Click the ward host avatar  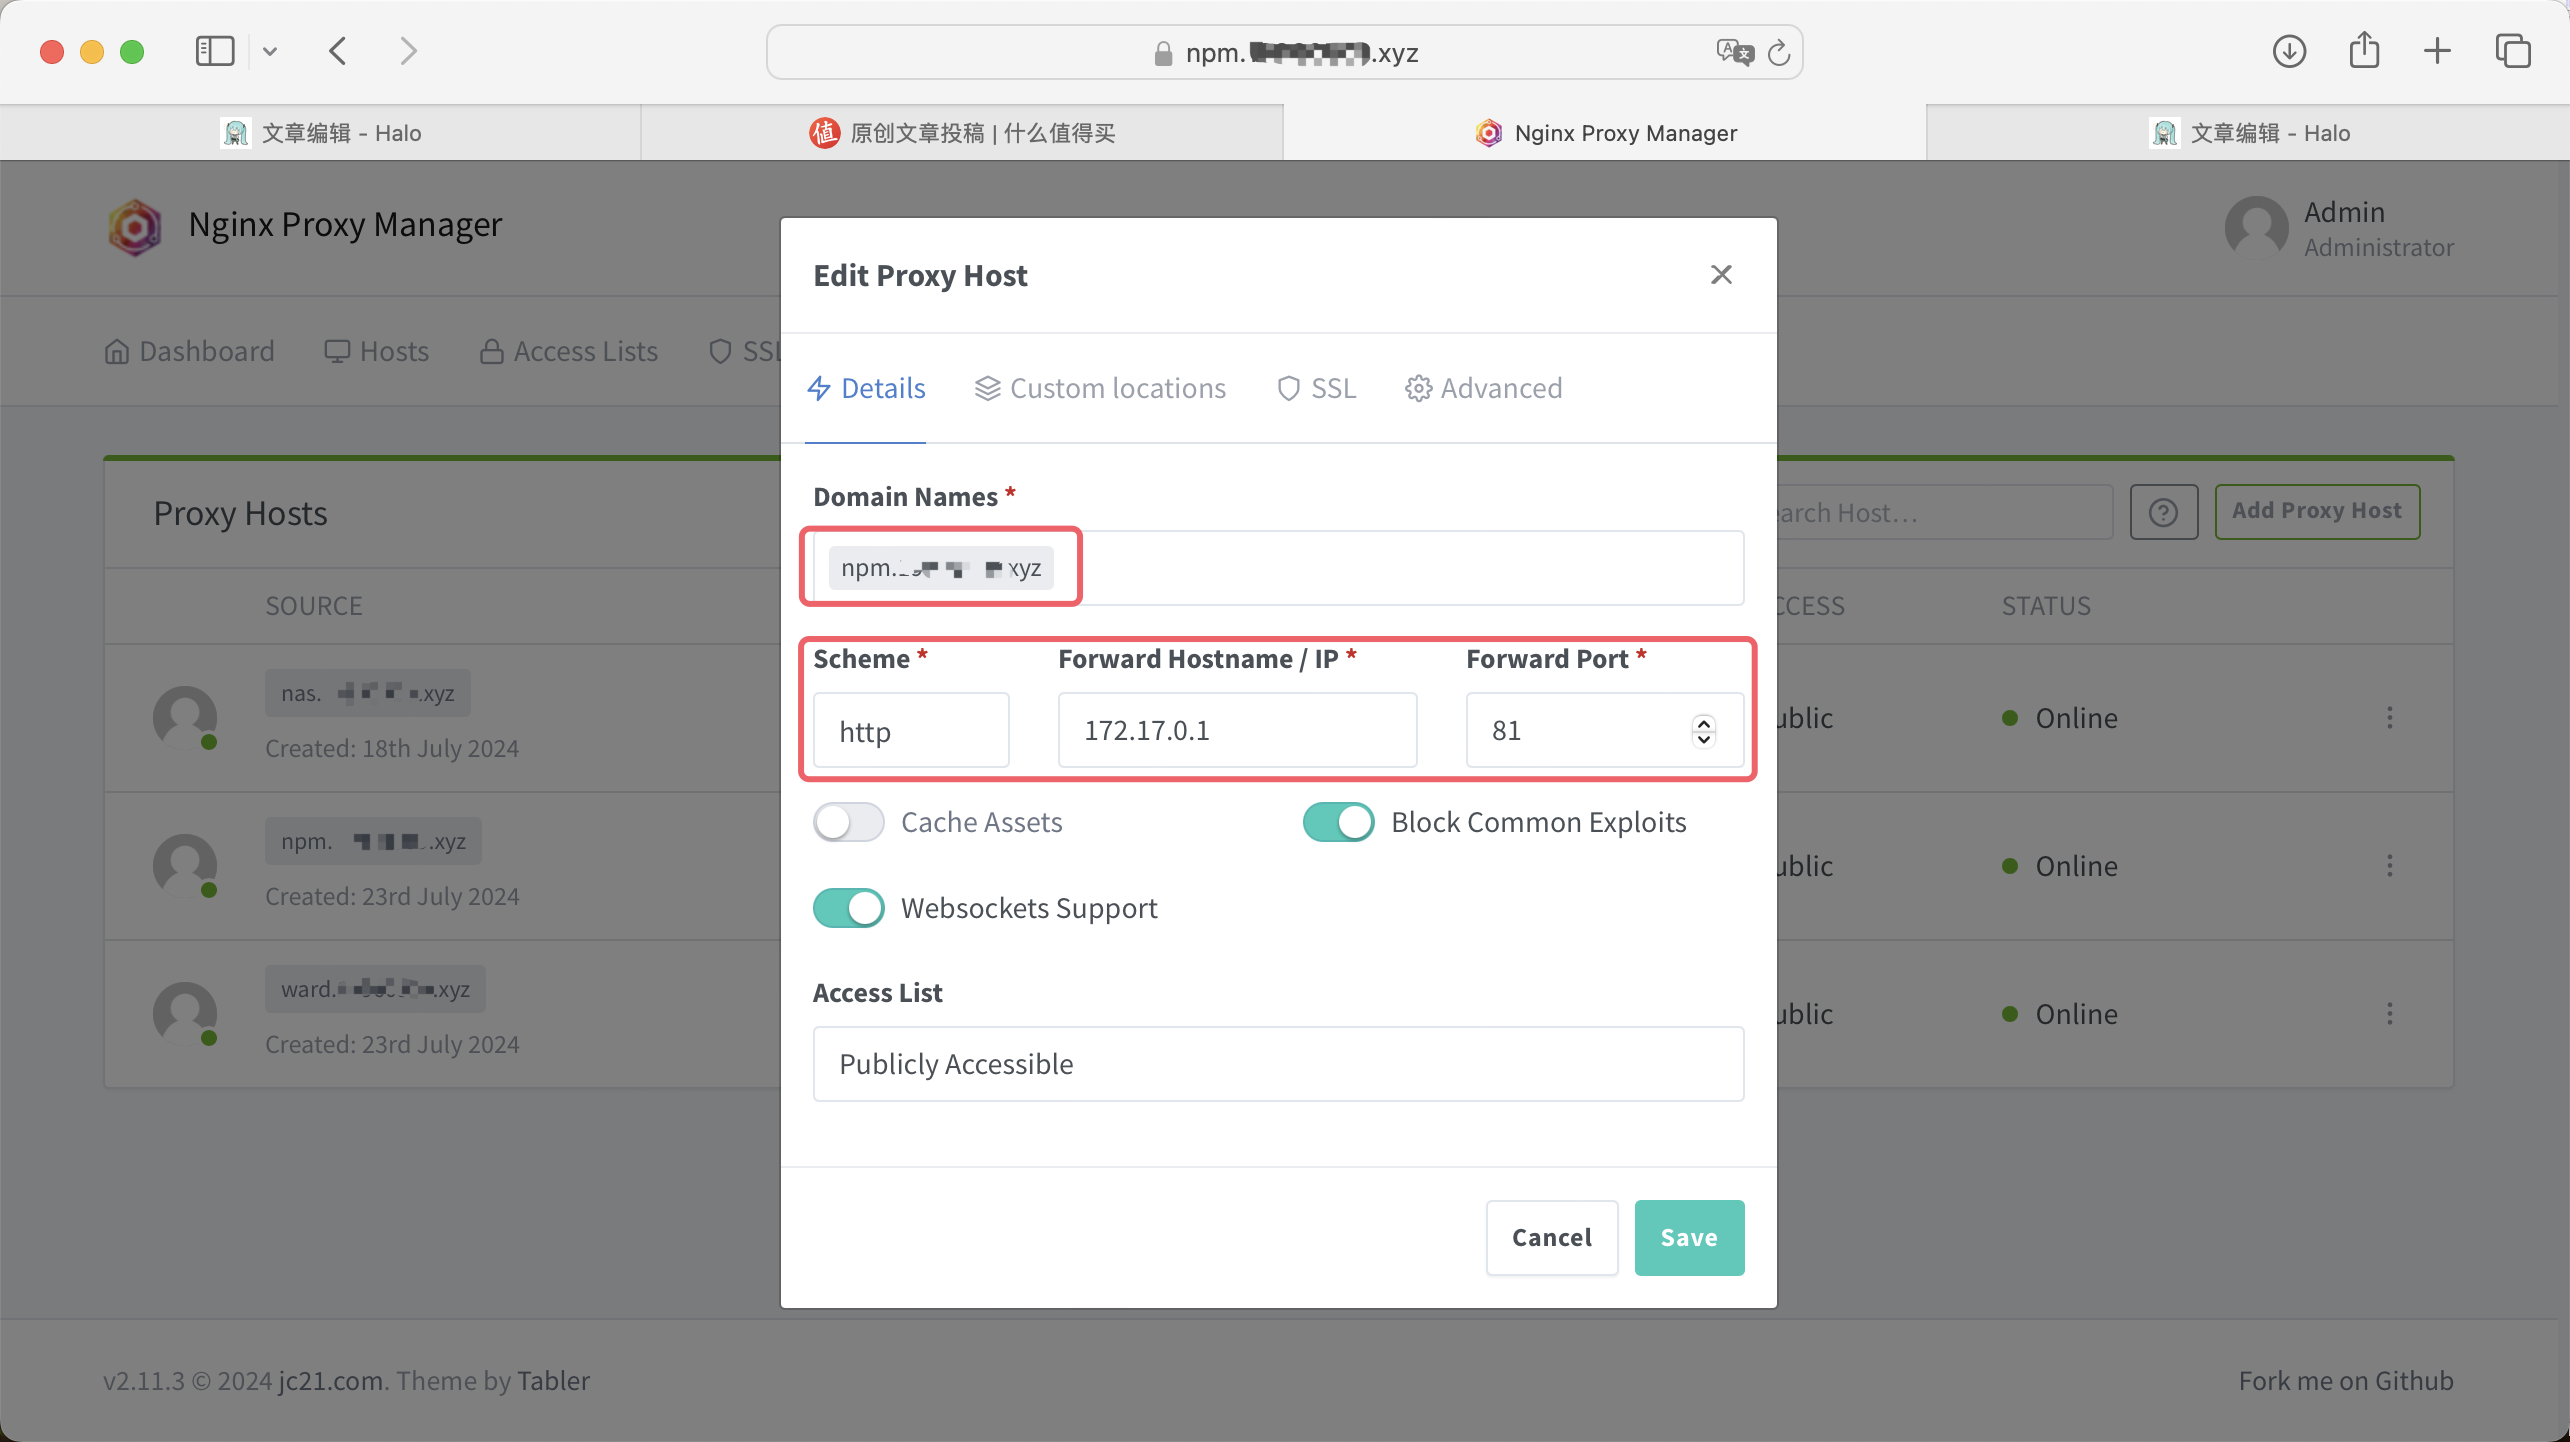point(185,1014)
